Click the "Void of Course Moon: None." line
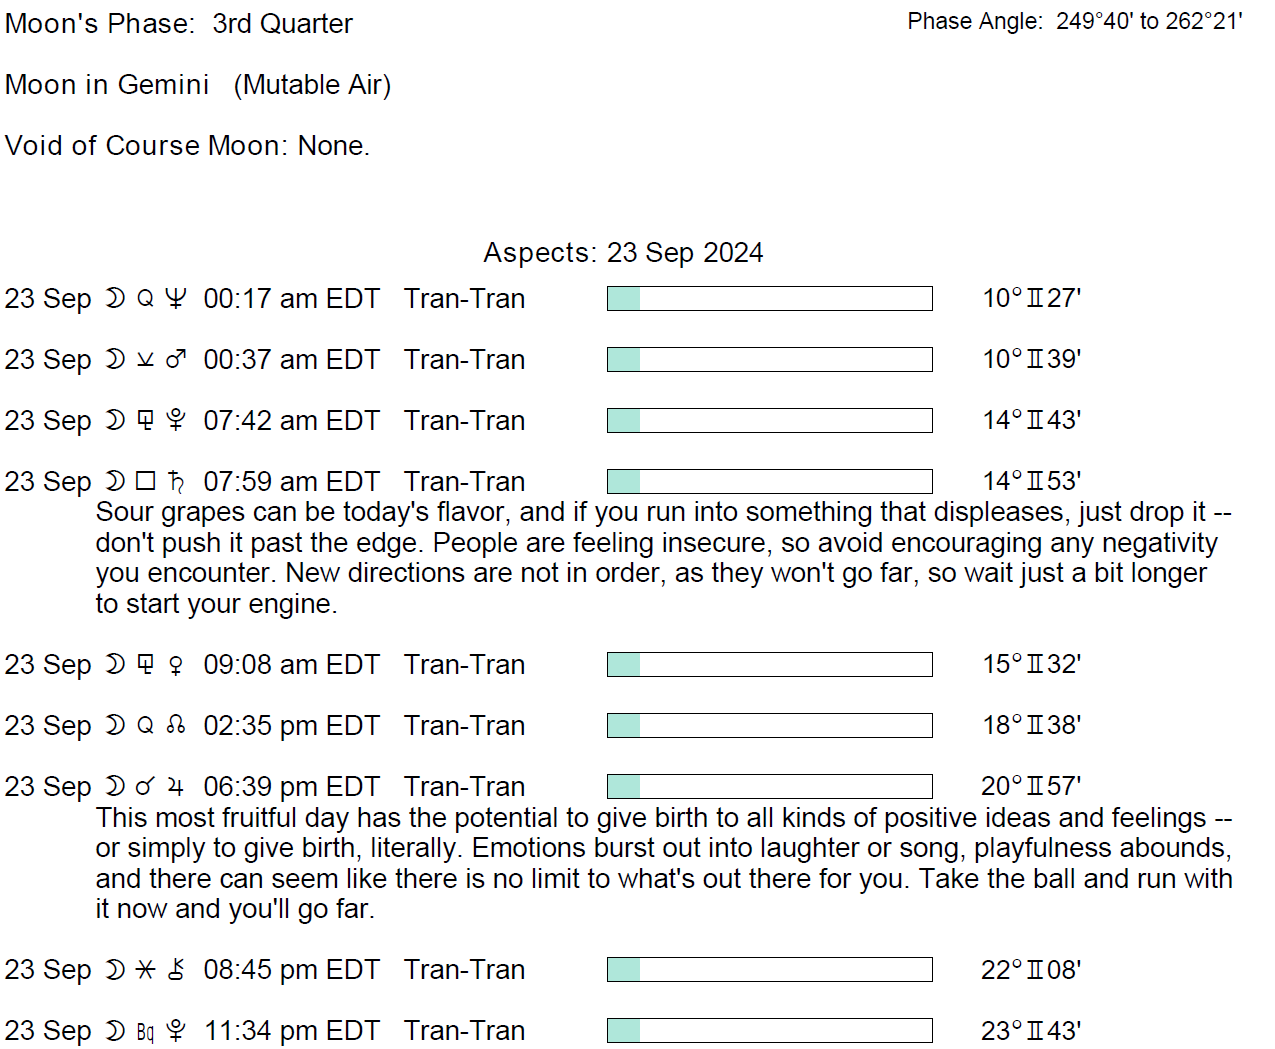Image resolution: width=1275 pixels, height=1049 pixels. tap(187, 146)
